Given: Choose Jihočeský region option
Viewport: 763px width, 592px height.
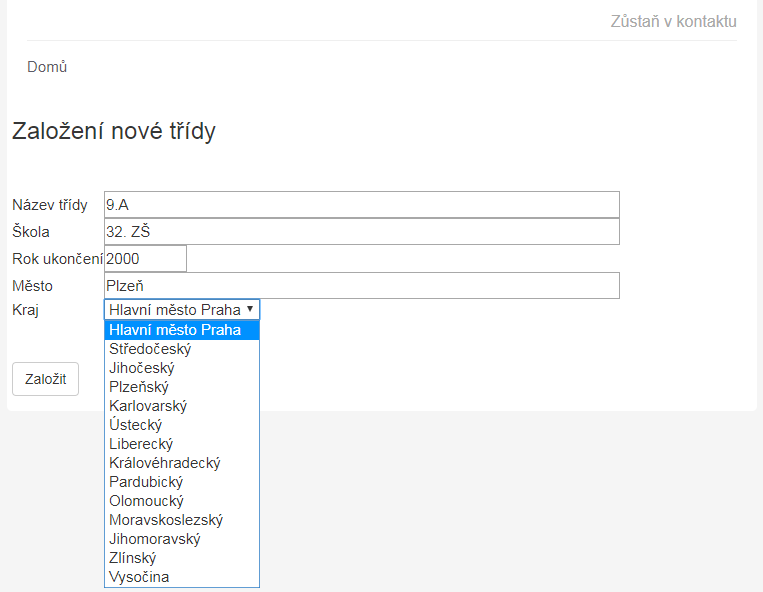Looking at the screenshot, I should point(142,368).
